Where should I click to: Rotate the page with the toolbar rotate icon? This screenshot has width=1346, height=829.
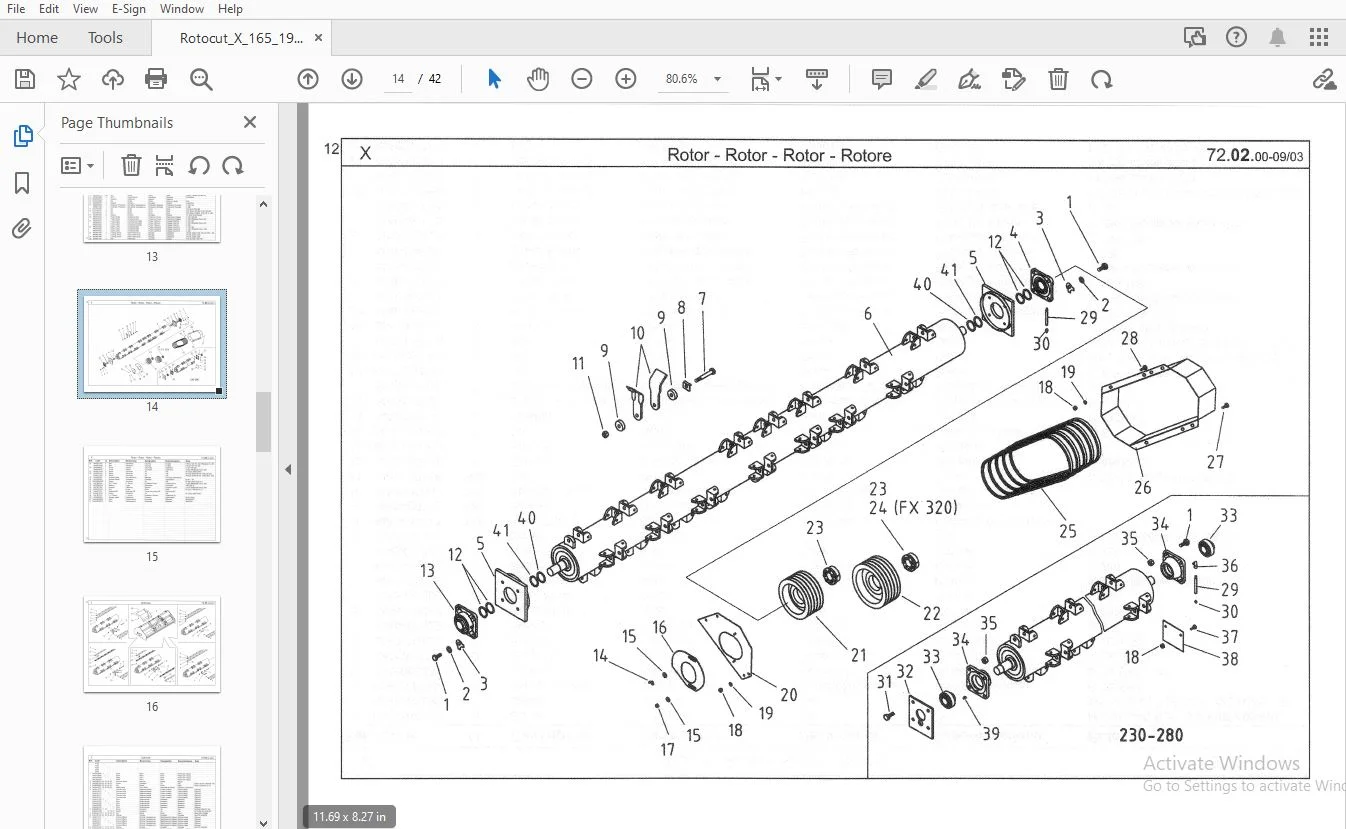point(1102,79)
